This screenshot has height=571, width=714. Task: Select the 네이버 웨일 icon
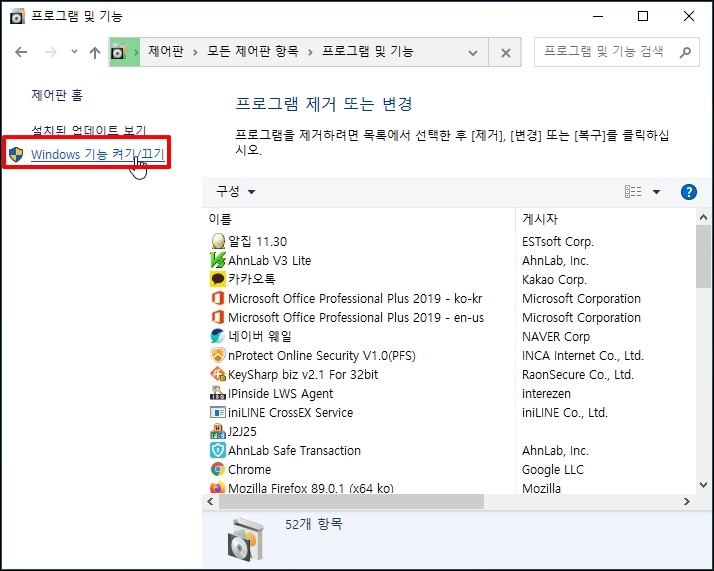(x=218, y=336)
